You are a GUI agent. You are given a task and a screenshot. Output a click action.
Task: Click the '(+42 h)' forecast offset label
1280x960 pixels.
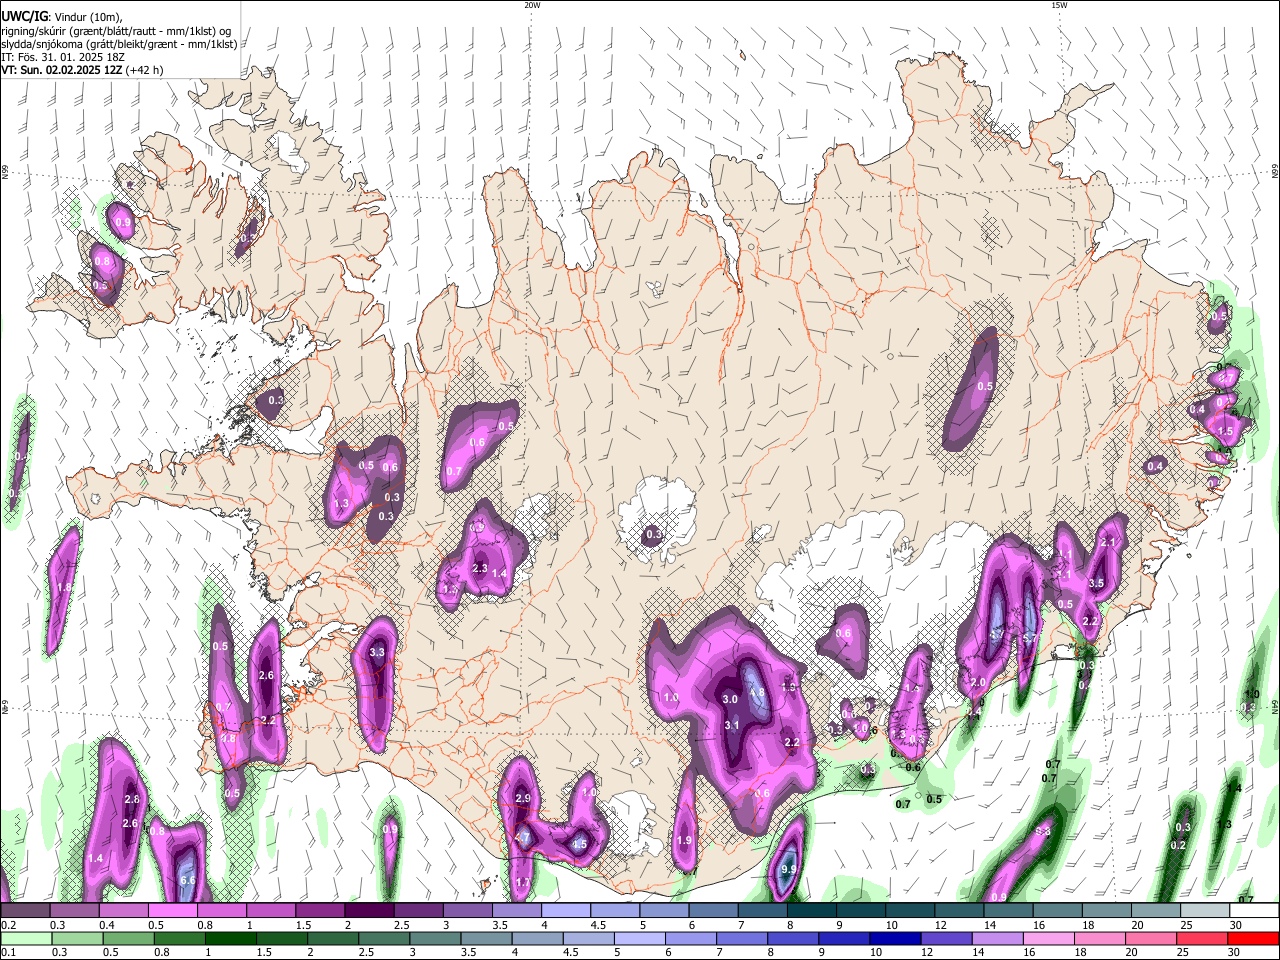[x=145, y=70]
